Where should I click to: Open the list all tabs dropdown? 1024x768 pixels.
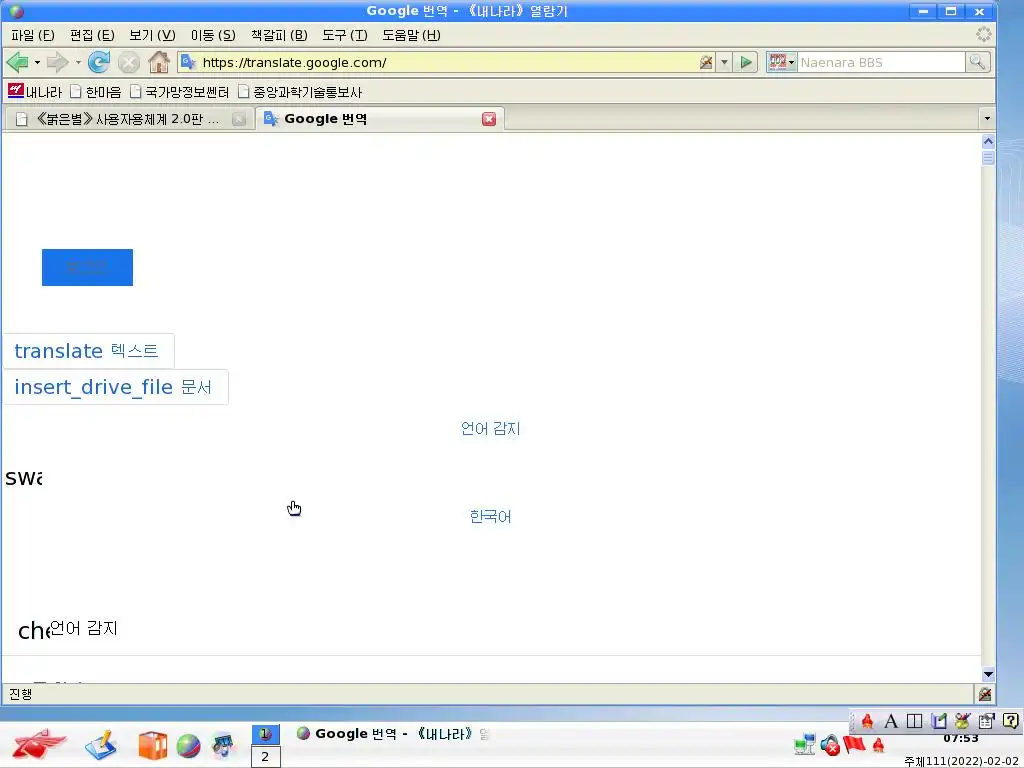[987, 119]
